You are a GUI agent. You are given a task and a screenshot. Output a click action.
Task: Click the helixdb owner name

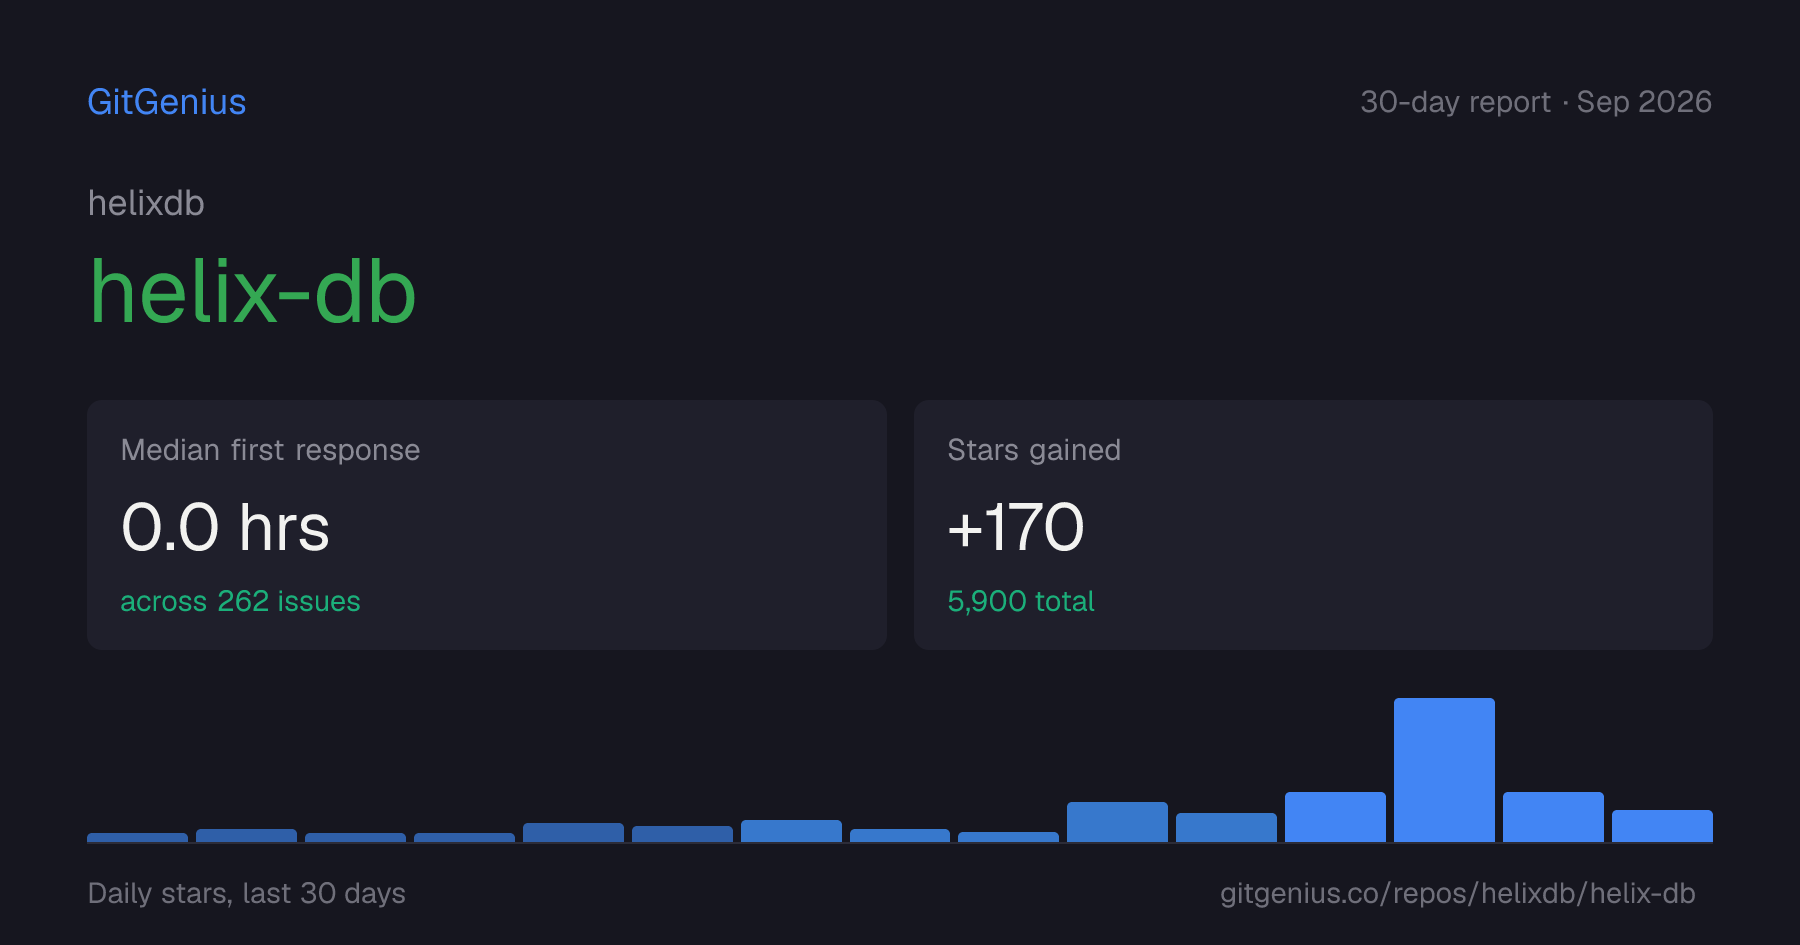(x=146, y=203)
